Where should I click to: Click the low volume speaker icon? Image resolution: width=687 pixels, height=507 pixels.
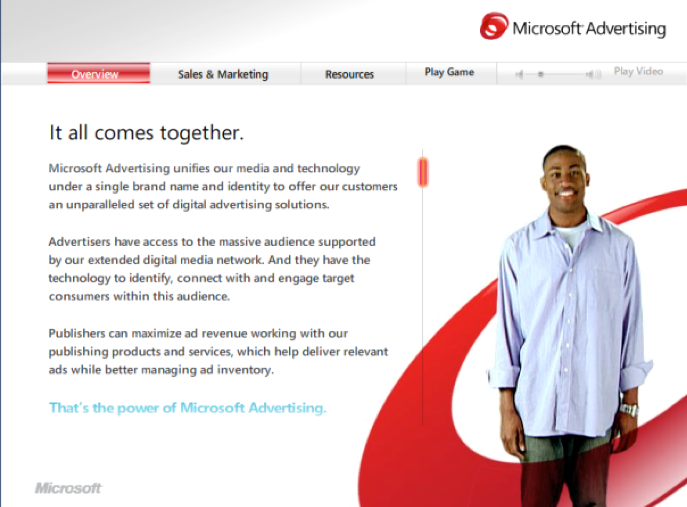(x=519, y=74)
